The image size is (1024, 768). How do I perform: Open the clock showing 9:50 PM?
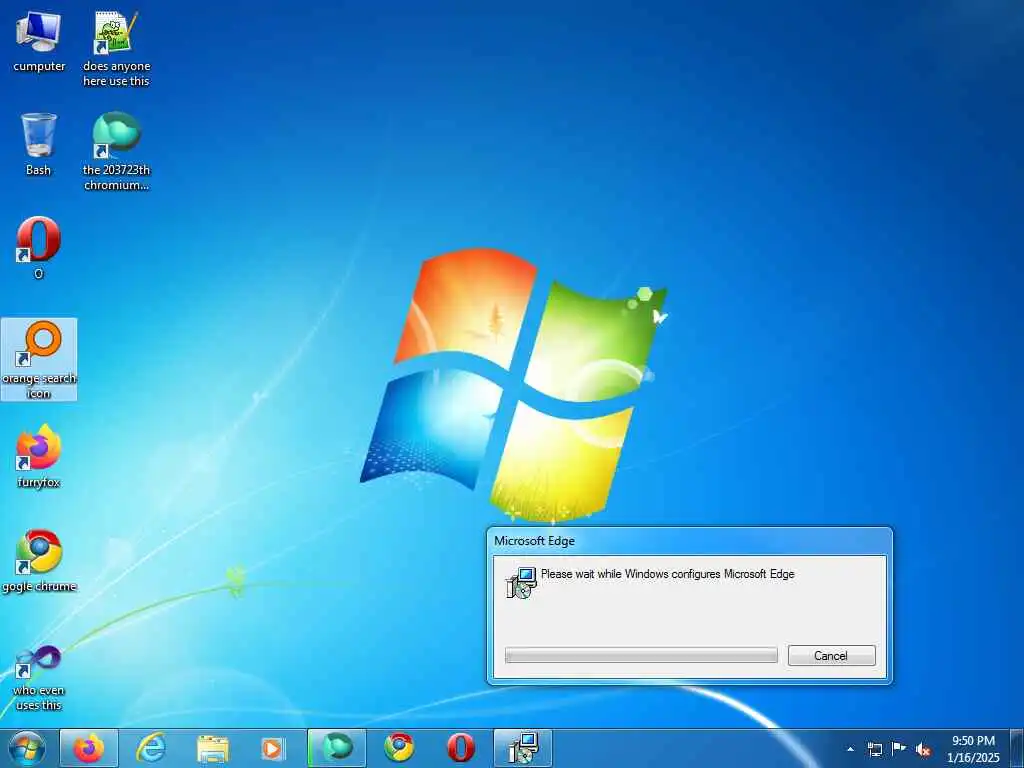pos(973,741)
